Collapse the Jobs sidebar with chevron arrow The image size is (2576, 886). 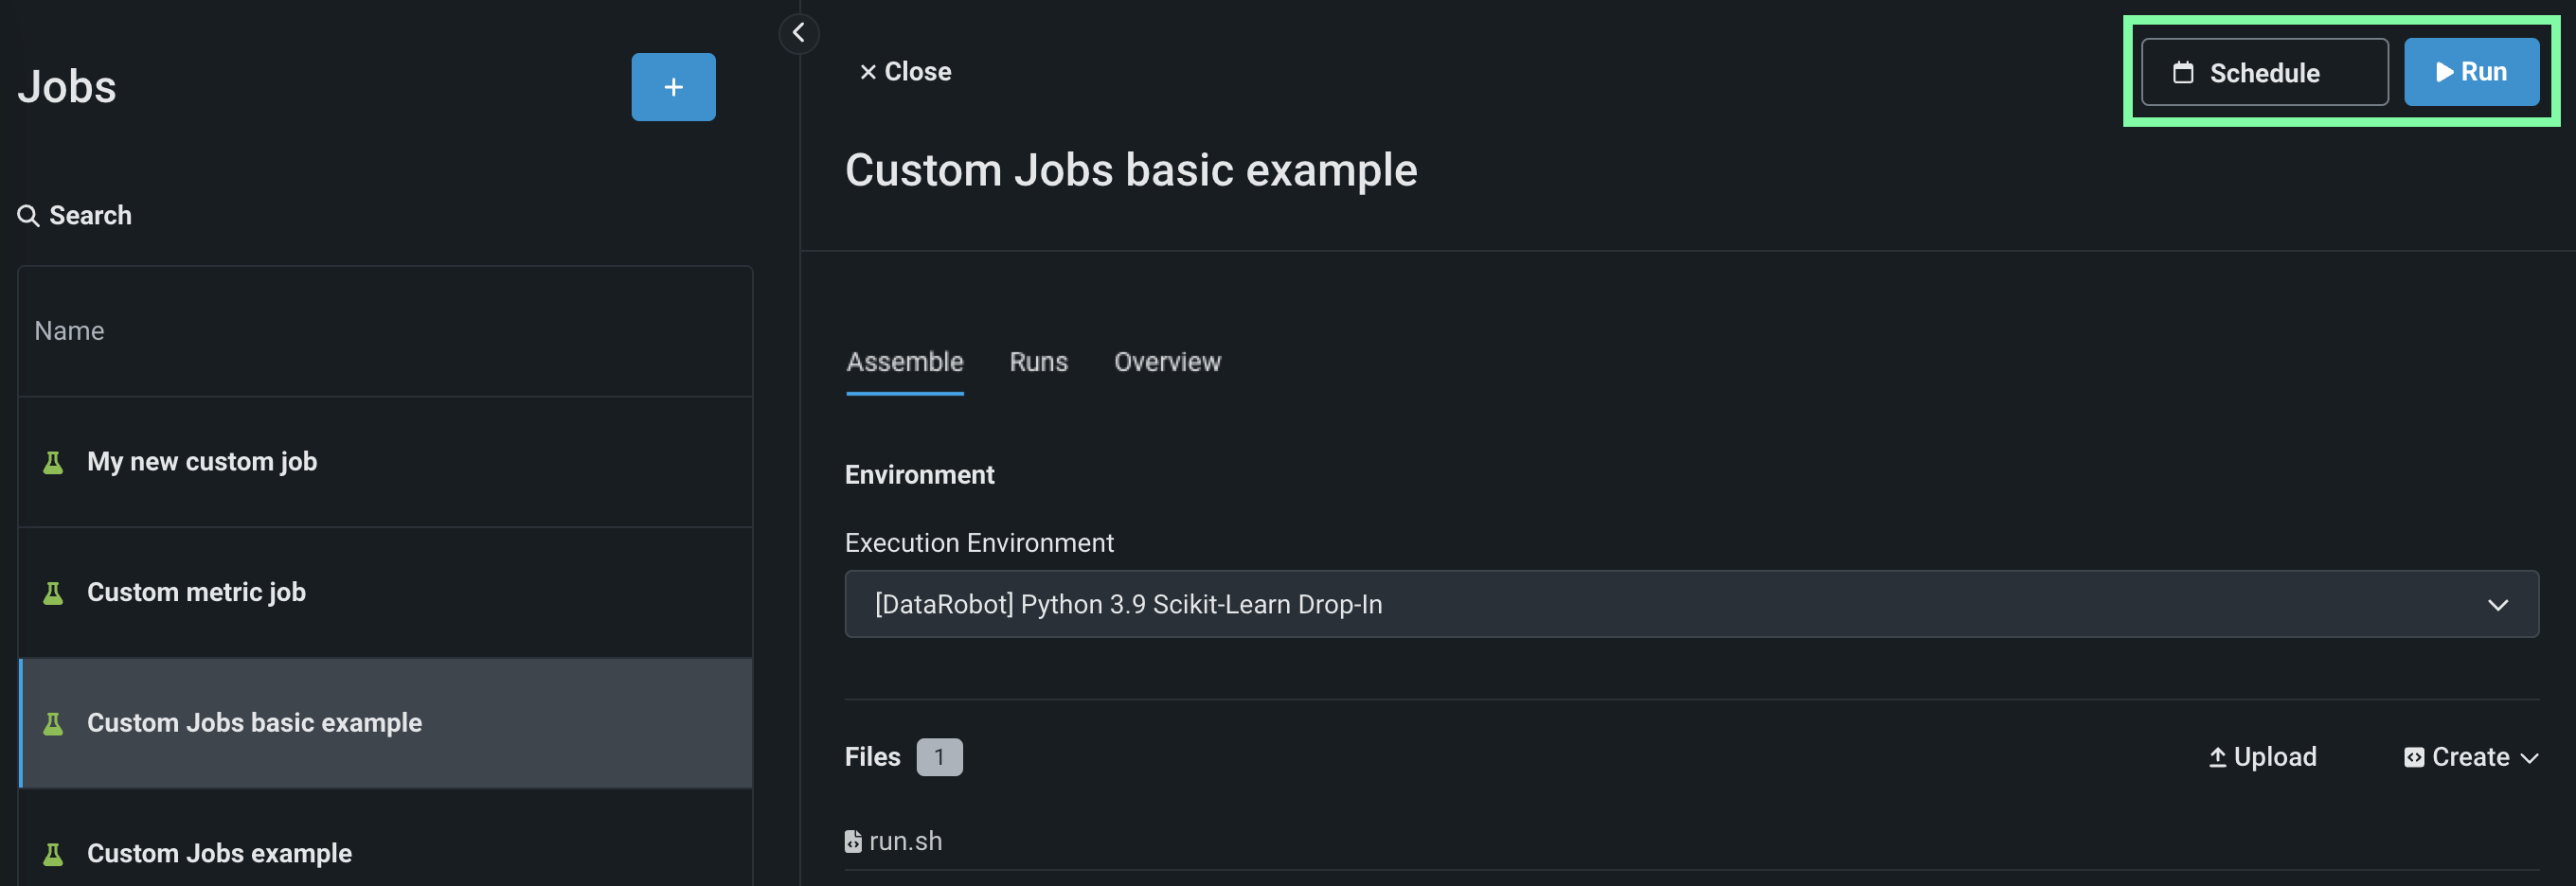point(798,33)
